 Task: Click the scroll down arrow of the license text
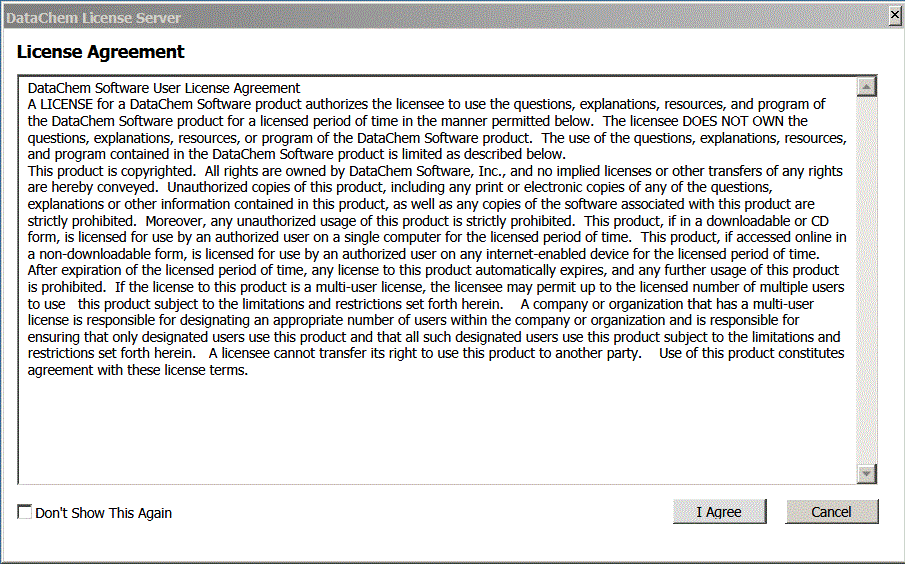[866, 473]
